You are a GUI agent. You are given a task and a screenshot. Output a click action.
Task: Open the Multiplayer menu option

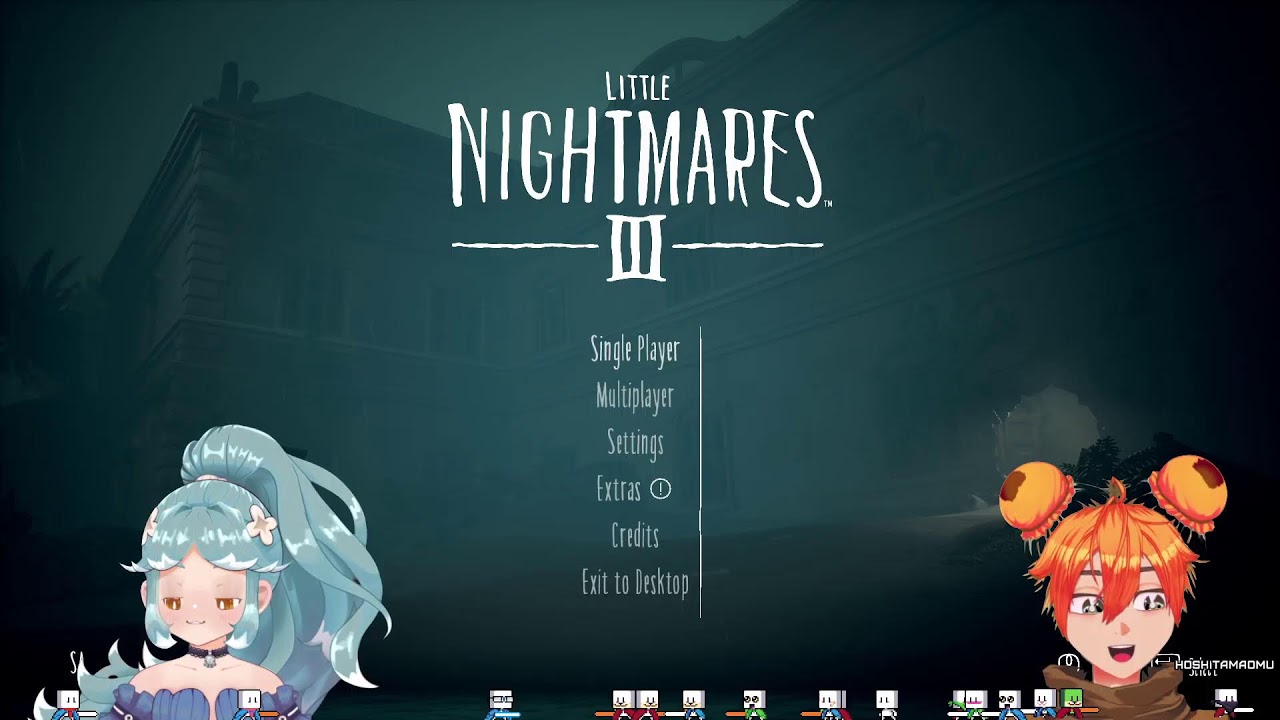click(x=635, y=396)
